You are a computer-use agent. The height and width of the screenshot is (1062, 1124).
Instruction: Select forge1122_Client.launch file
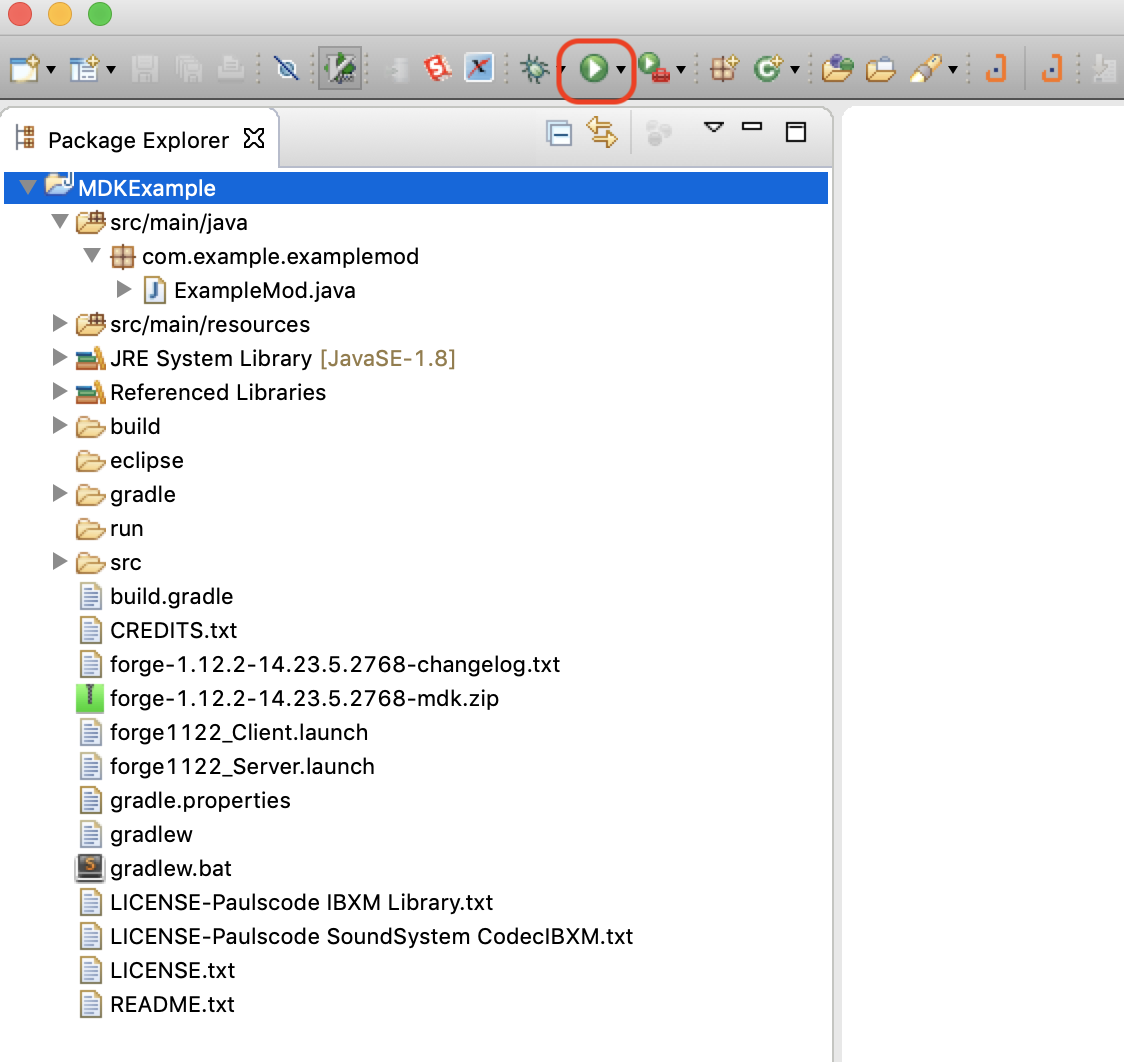[x=239, y=733]
